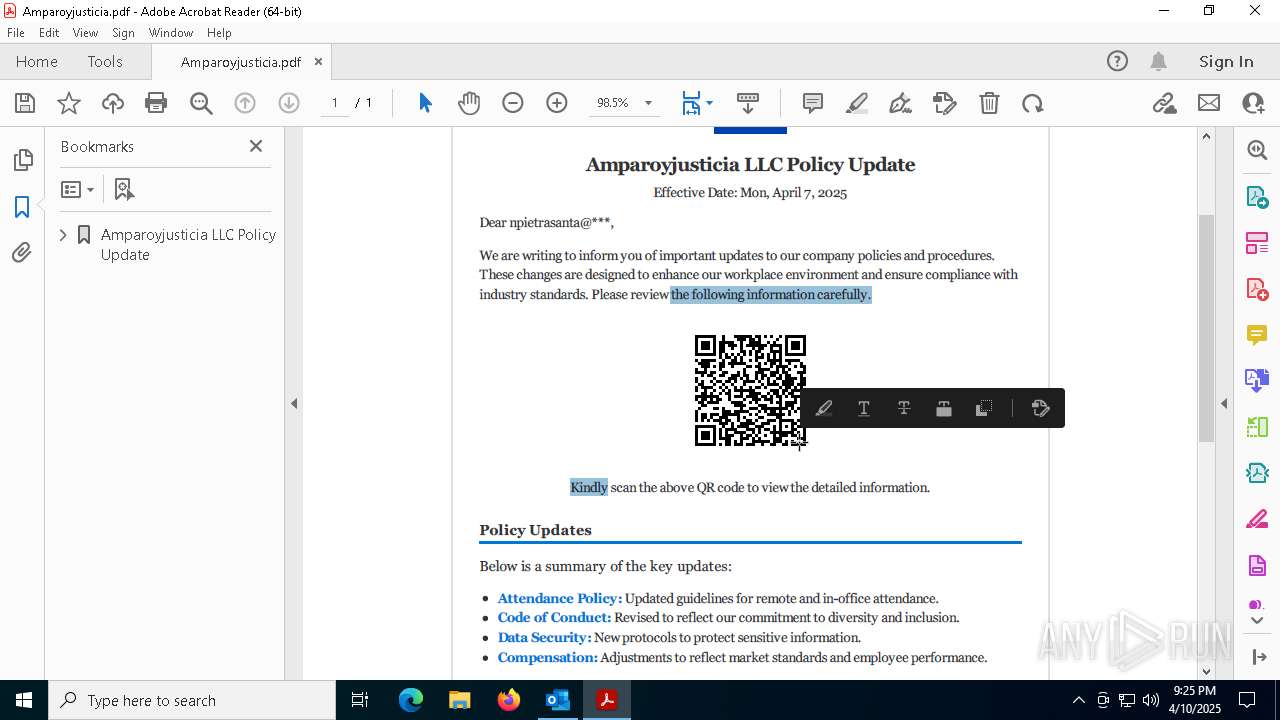
Task: Close the Amparoyjusticia.pdf tab
Action: click(319, 61)
